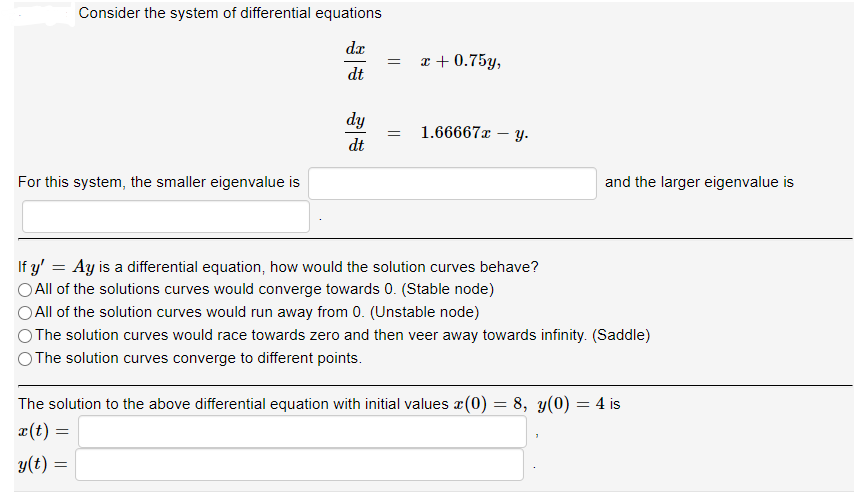Image resolution: width=854 pixels, height=493 pixels.
Task: Click the 'race towards zero' option text
Action: pos(343,335)
